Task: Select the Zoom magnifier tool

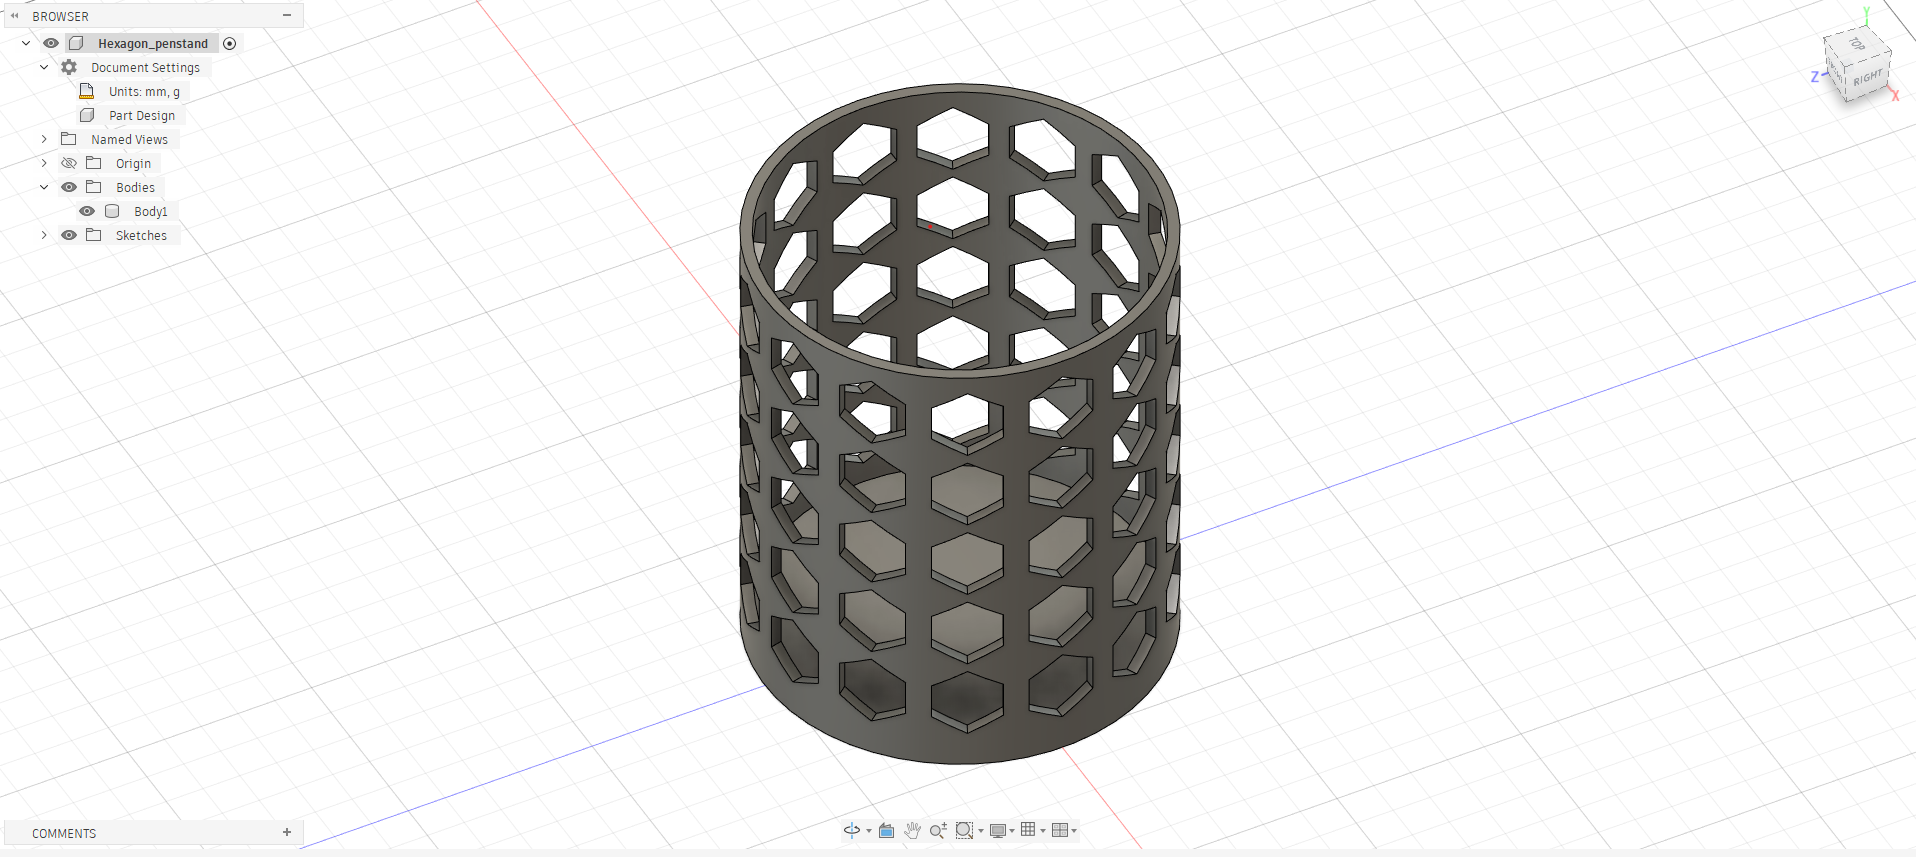Action: tap(938, 830)
